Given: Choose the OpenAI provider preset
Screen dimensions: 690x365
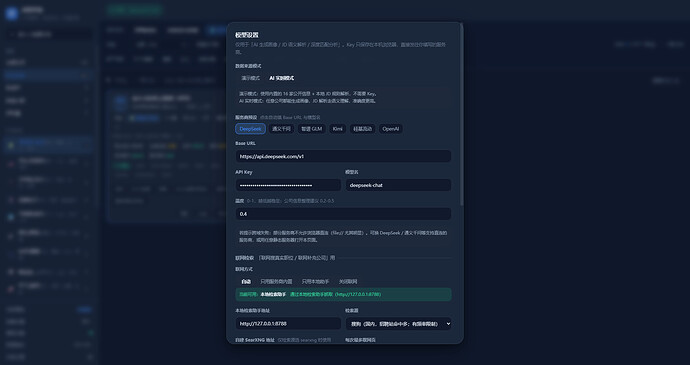Looking at the screenshot, I should coord(391,129).
